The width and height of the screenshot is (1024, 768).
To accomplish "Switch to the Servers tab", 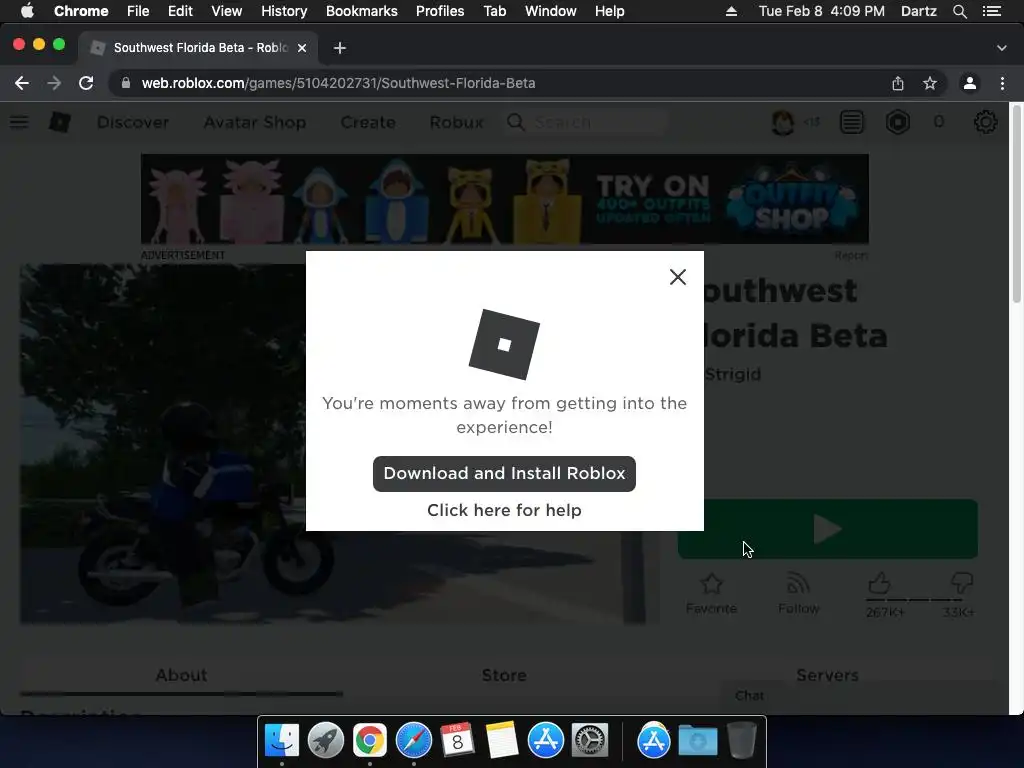I will 827,675.
